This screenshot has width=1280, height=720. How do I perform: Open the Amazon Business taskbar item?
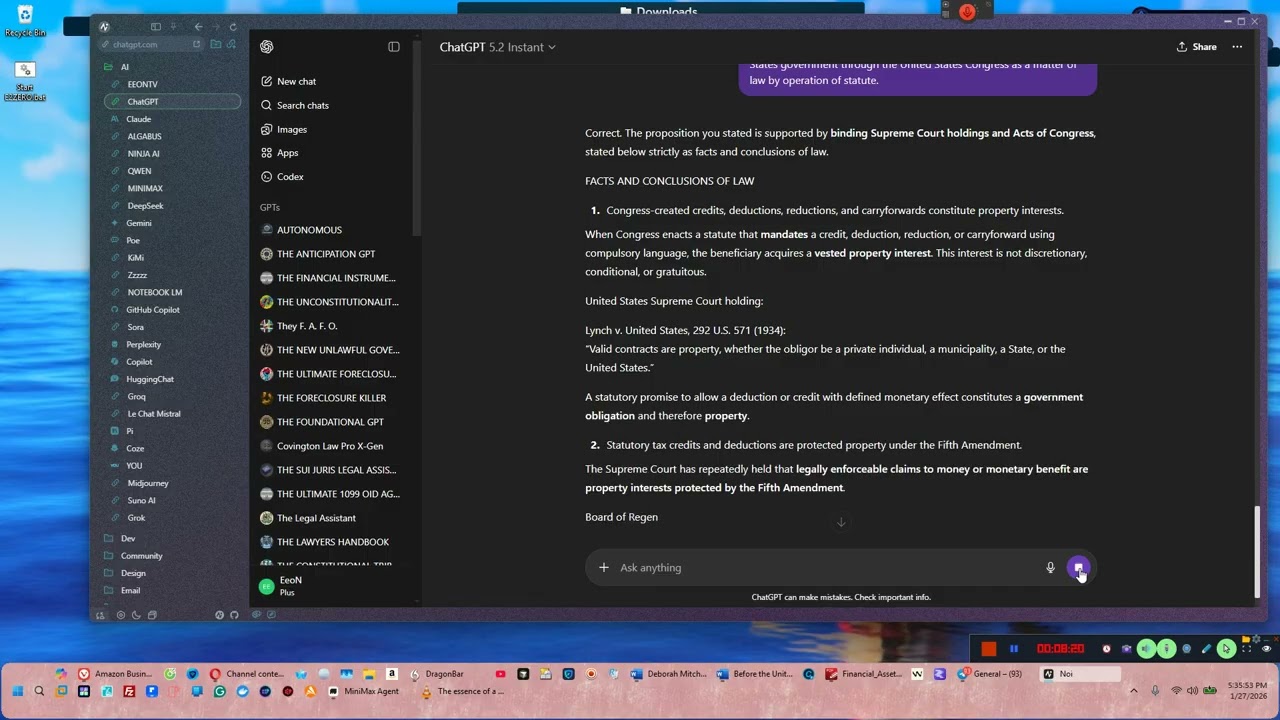[114, 674]
